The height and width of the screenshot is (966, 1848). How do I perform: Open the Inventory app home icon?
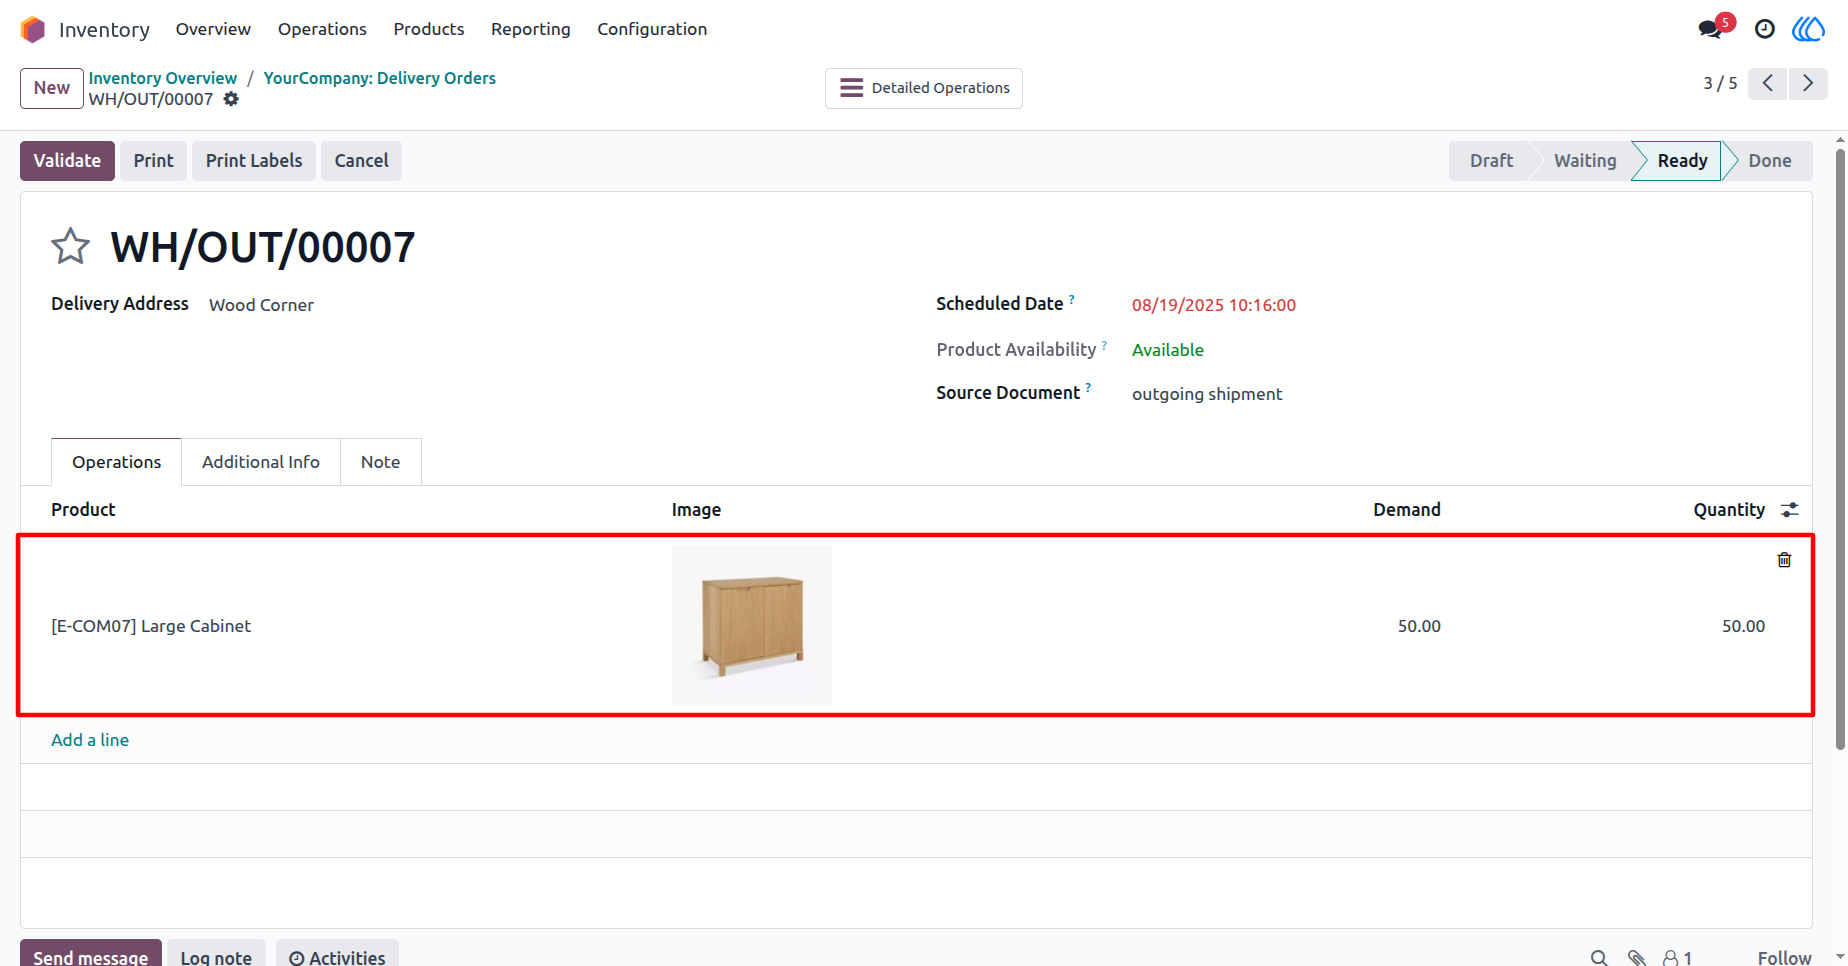click(x=33, y=29)
